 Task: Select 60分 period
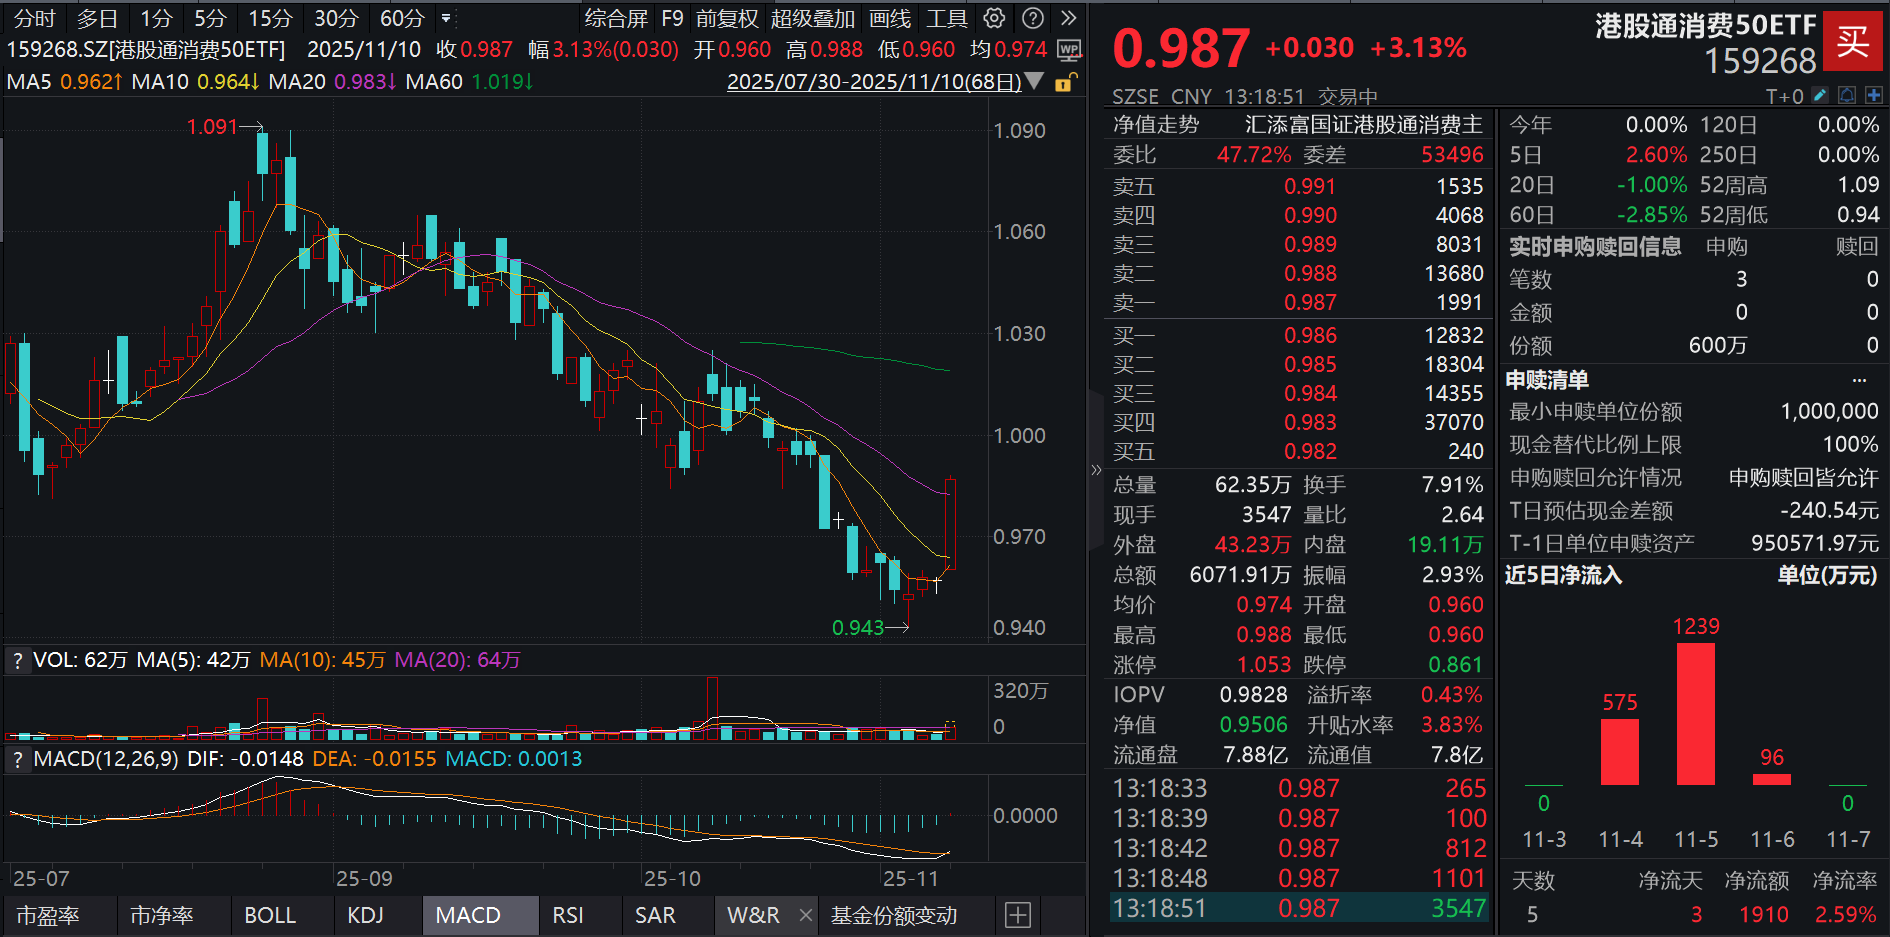pos(402,18)
